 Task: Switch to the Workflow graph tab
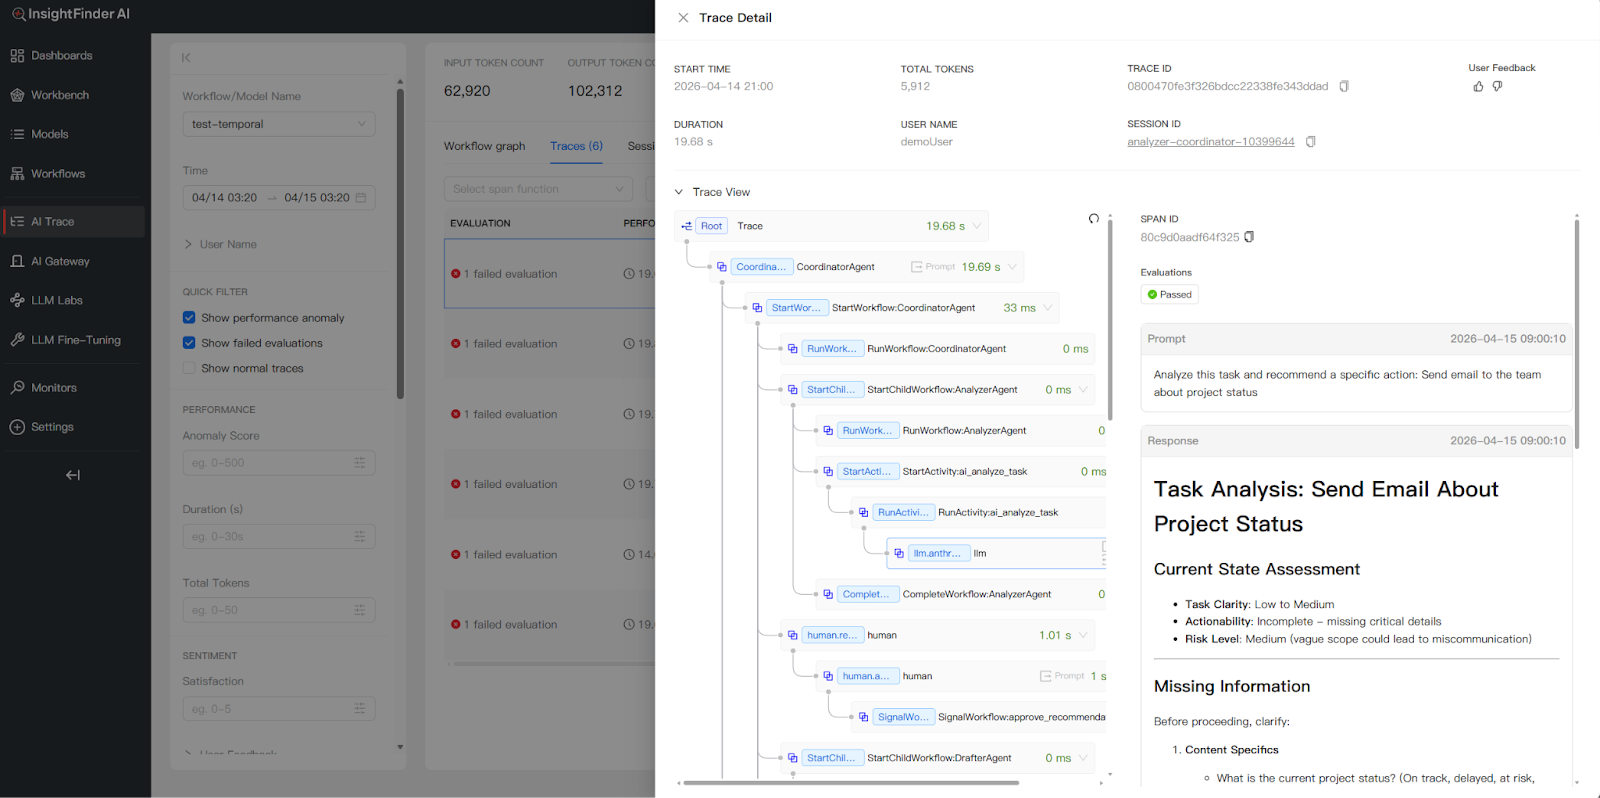click(x=484, y=146)
